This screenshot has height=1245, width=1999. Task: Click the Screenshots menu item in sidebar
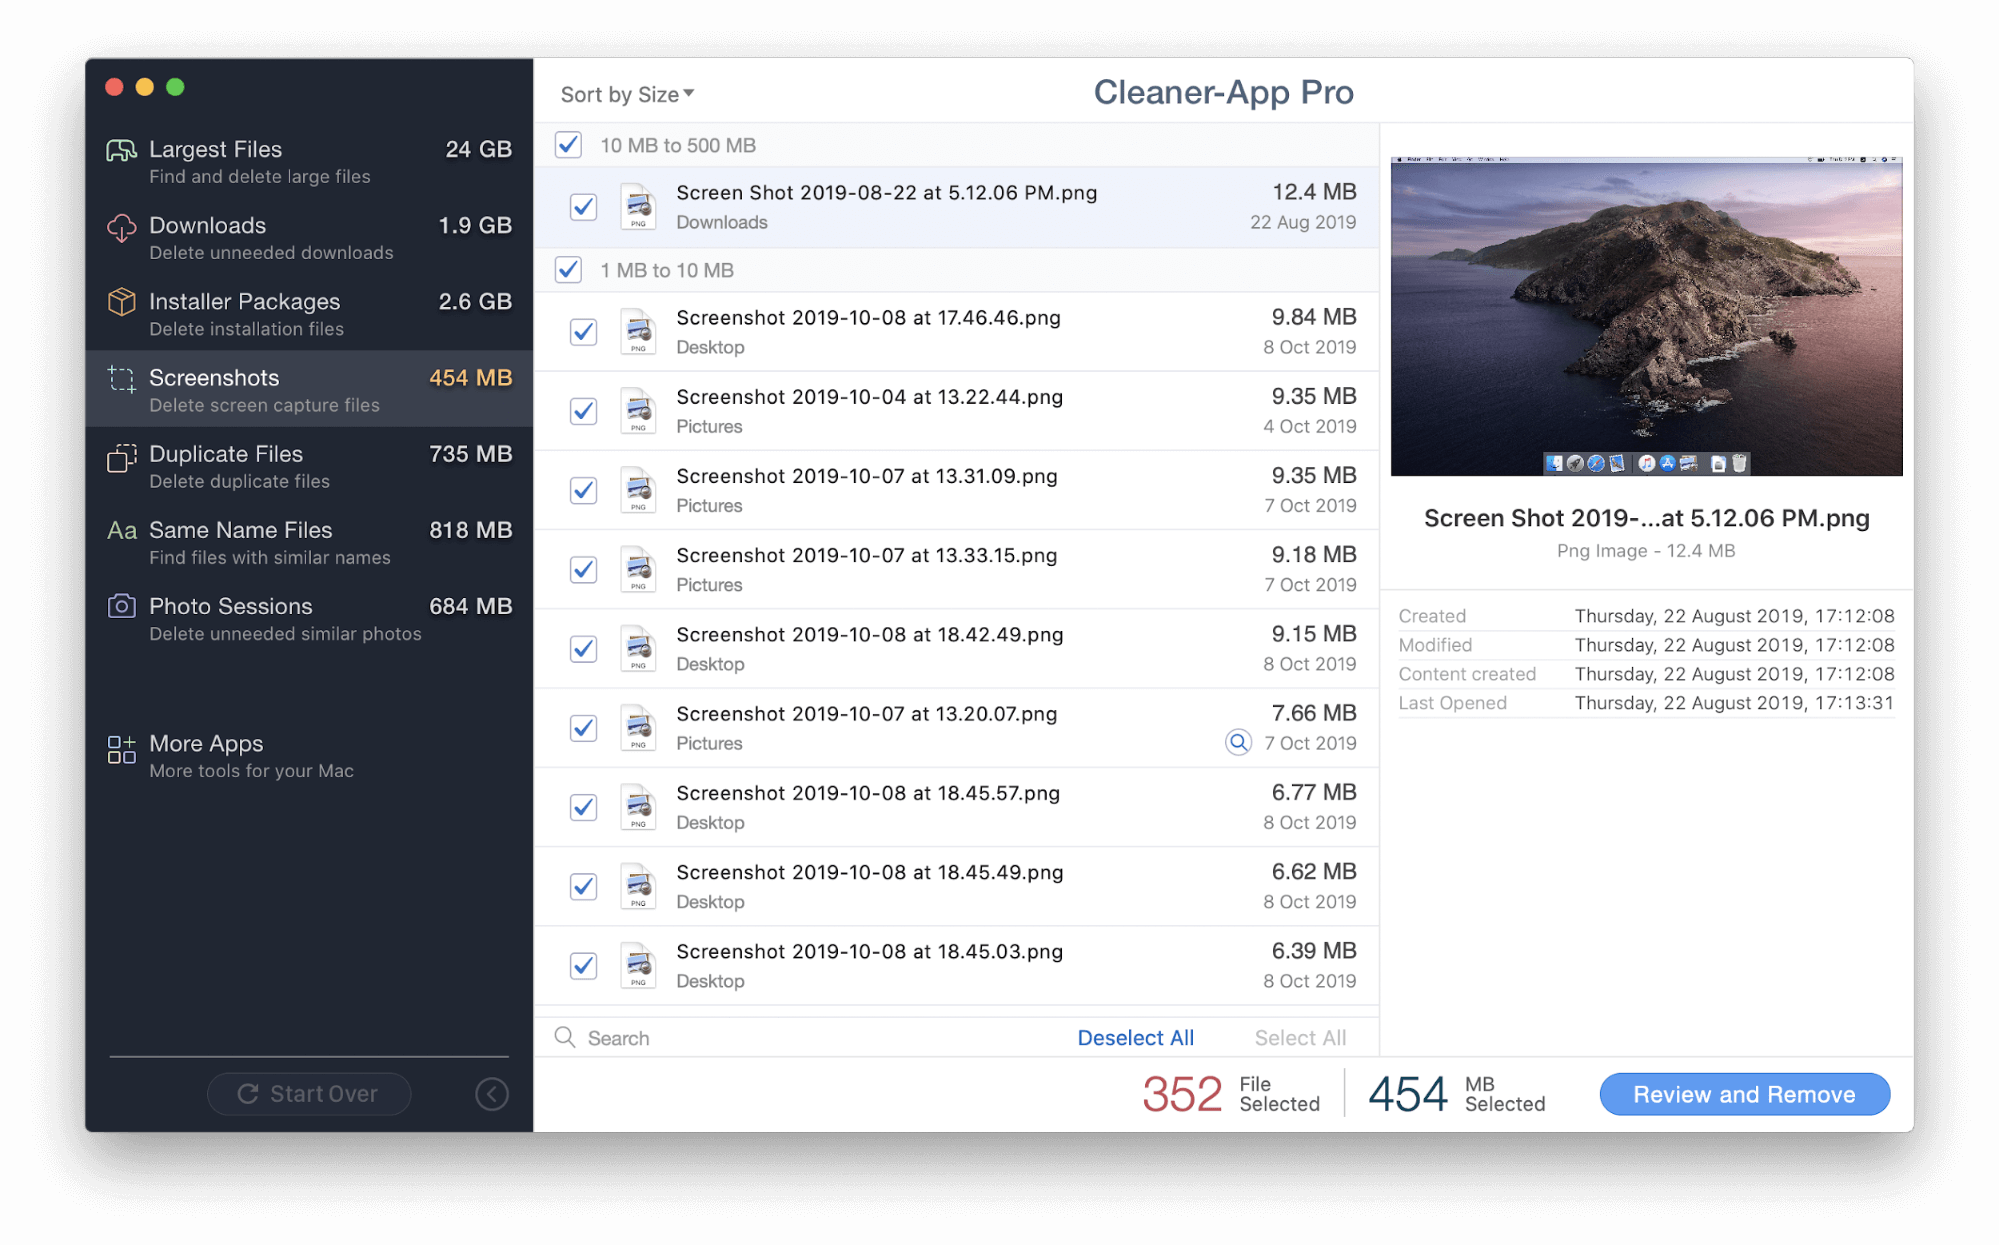pyautogui.click(x=307, y=389)
